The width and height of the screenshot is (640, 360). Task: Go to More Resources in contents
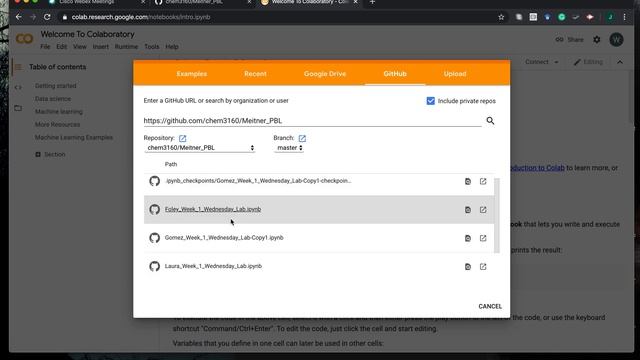pos(58,124)
